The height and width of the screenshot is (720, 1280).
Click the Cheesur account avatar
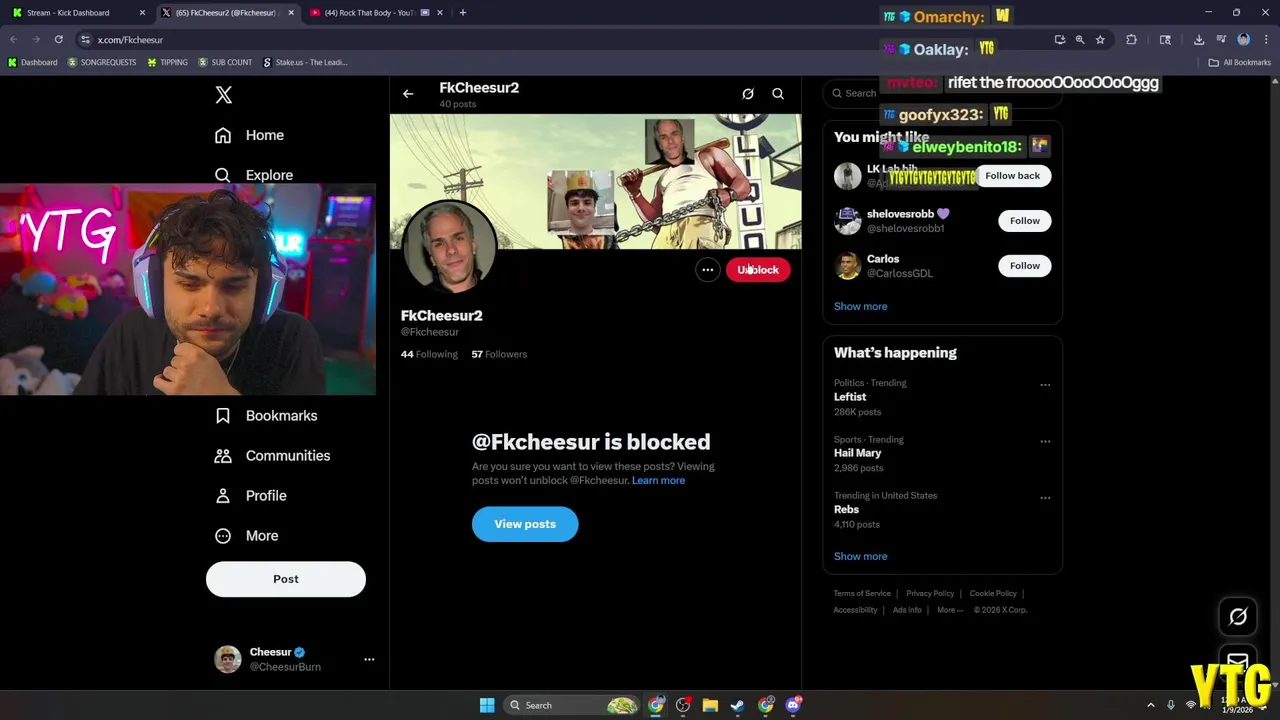click(228, 659)
